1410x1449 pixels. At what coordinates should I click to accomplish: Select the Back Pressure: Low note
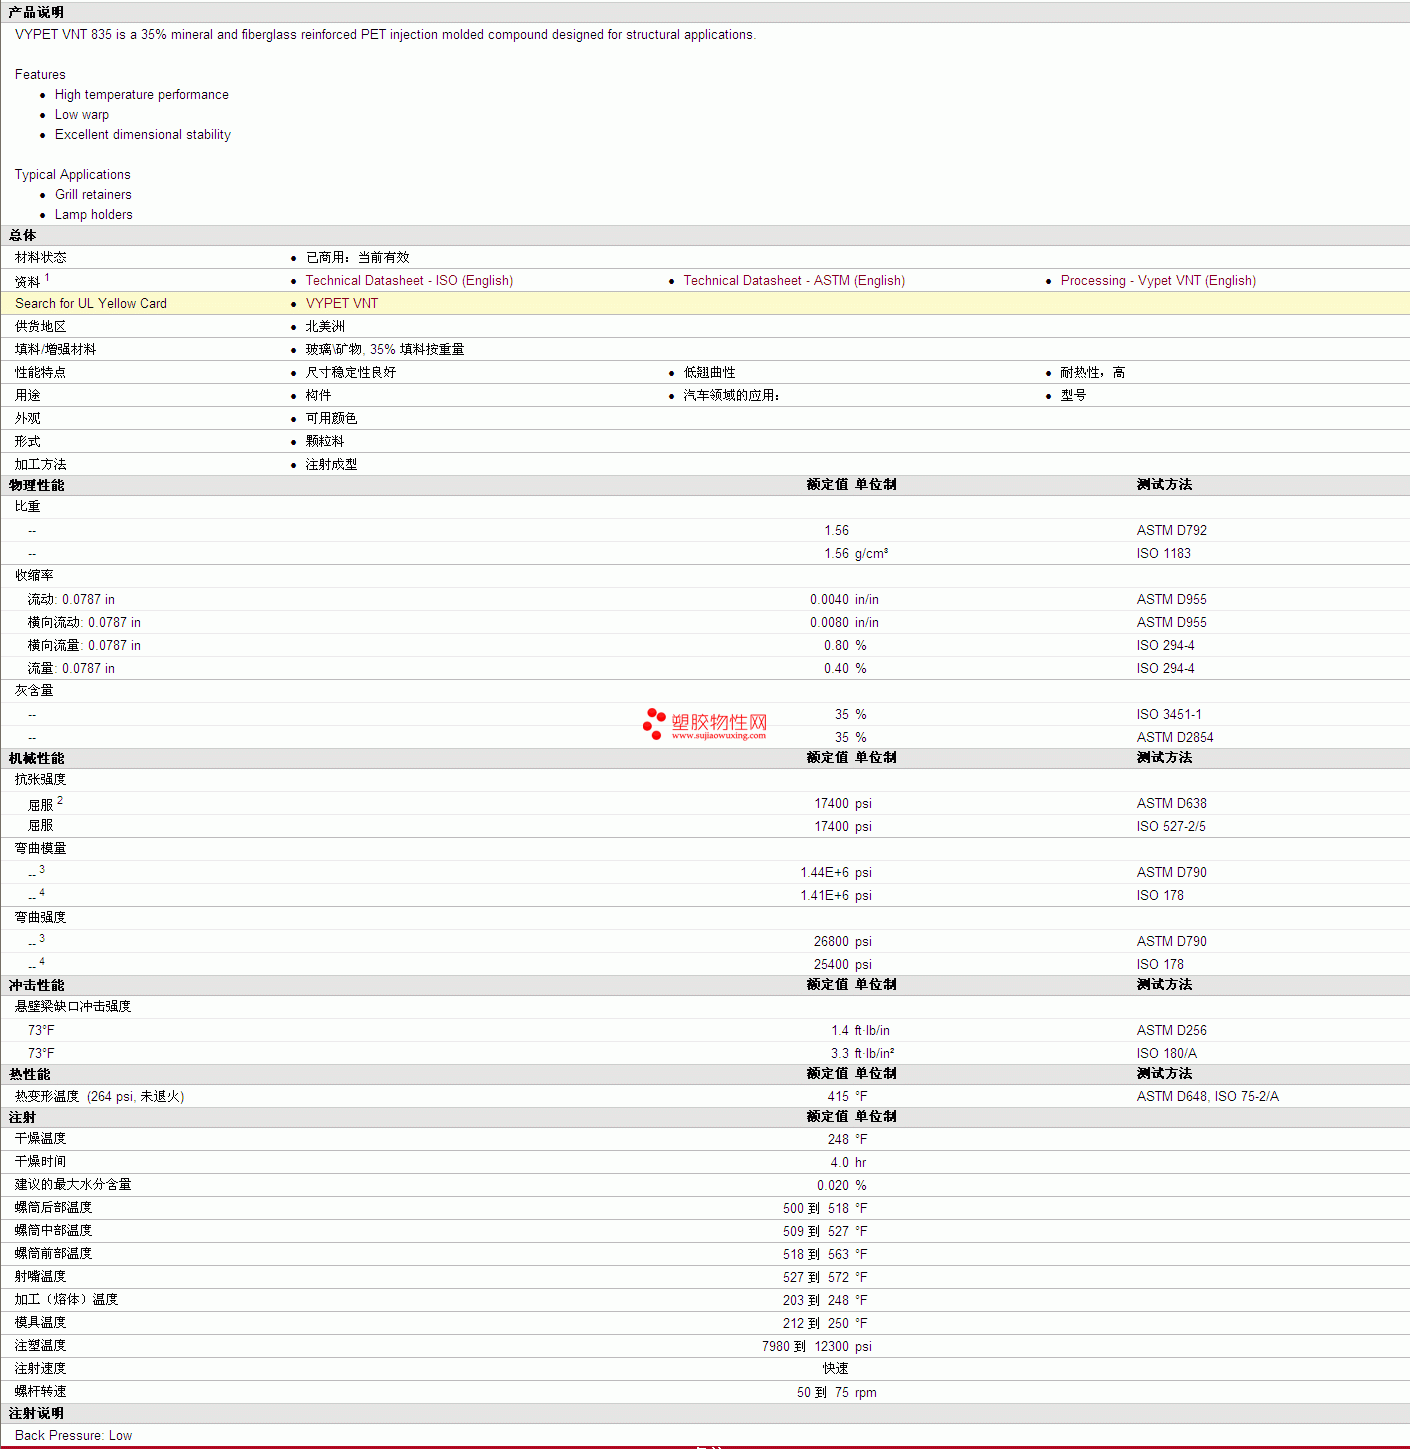click(73, 1436)
